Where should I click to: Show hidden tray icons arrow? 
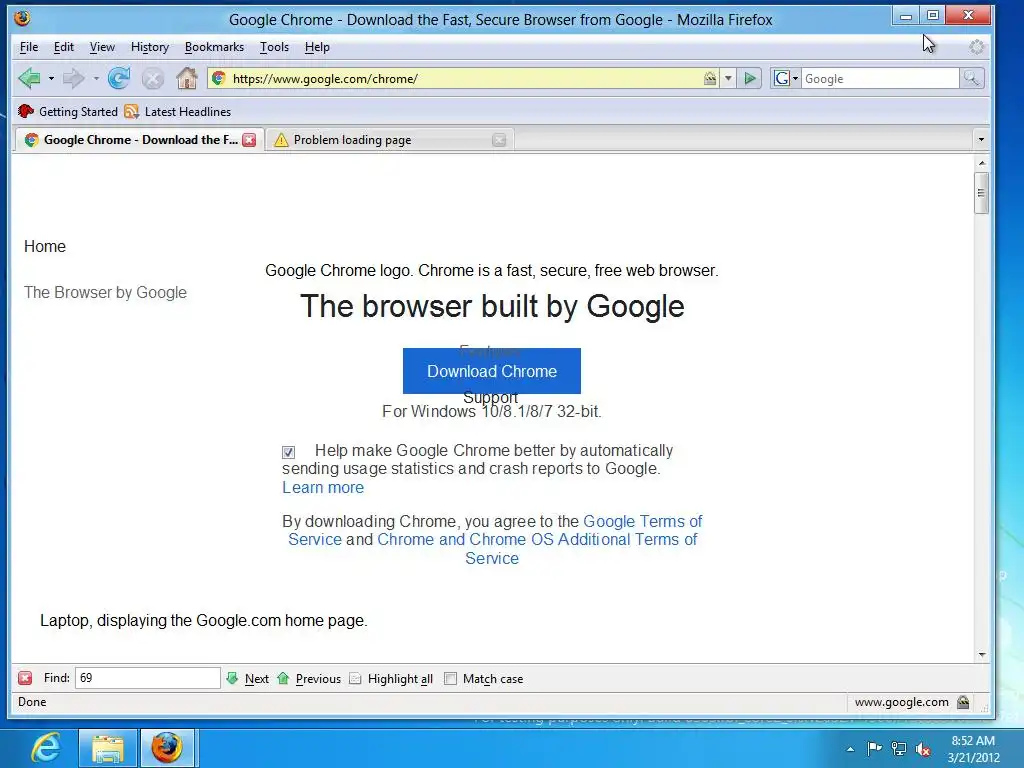(x=850, y=749)
